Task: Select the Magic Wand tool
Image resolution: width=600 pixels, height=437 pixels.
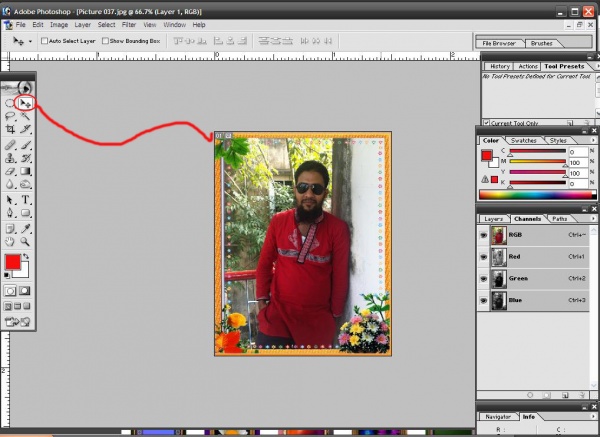Action: (25, 116)
